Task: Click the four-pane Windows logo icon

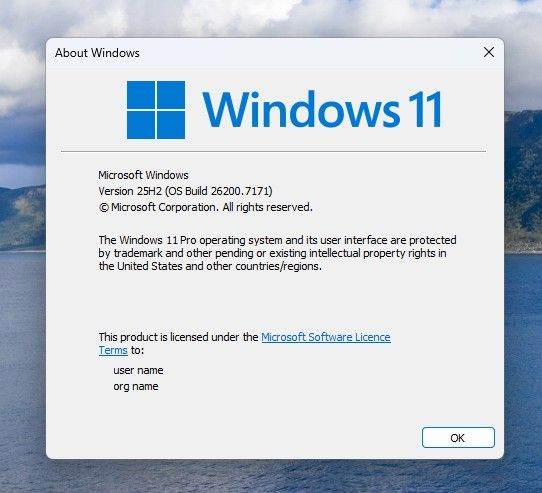Action: (x=156, y=110)
